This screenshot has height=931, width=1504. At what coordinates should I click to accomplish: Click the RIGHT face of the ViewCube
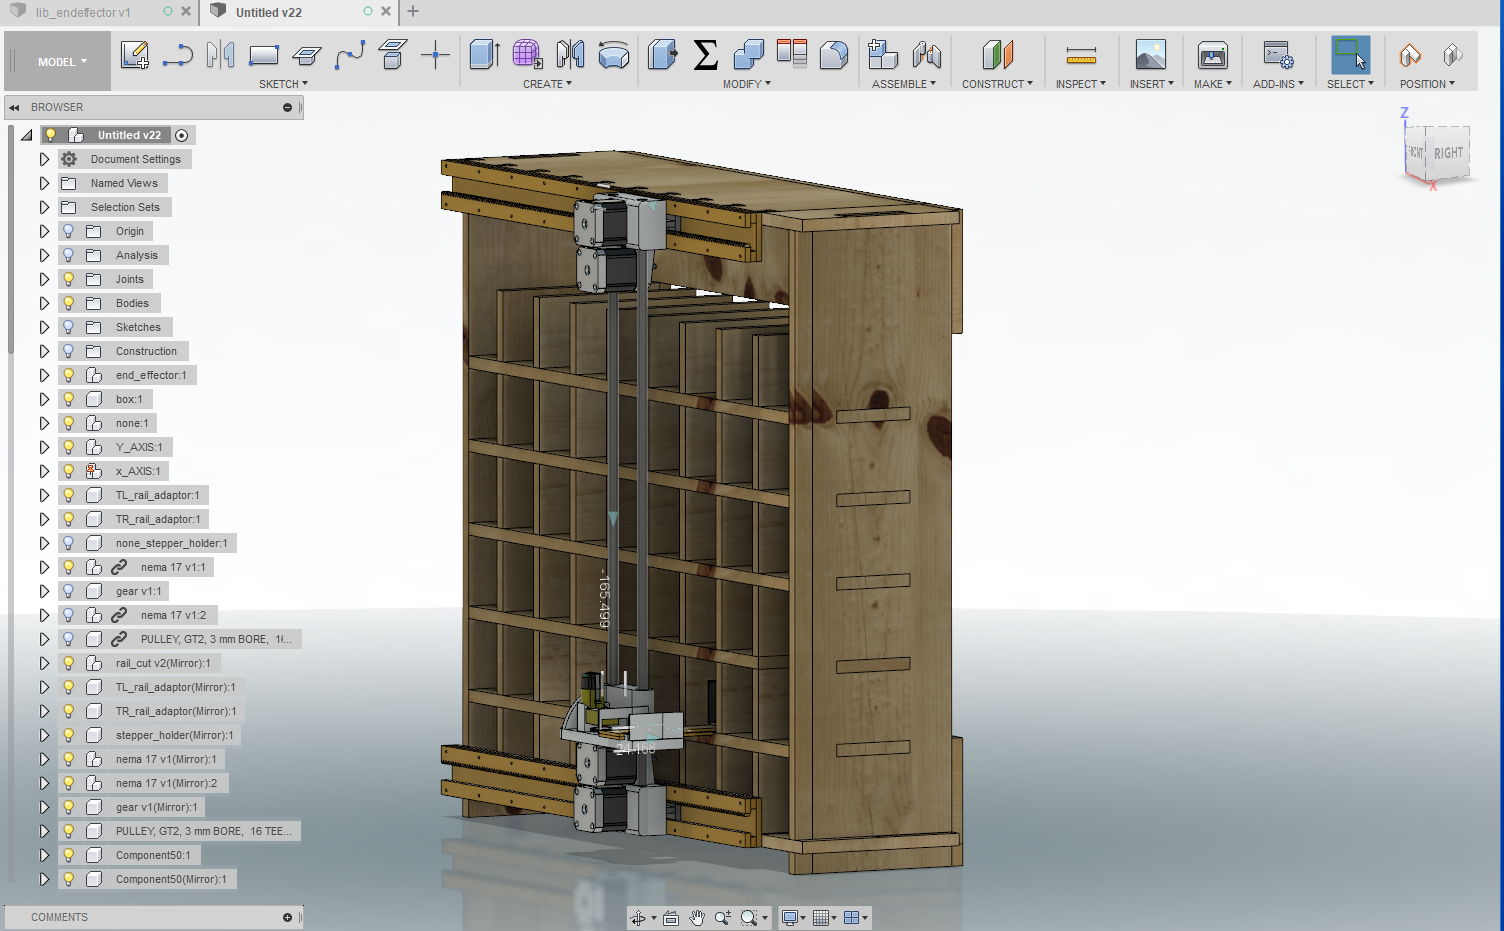(x=1448, y=153)
